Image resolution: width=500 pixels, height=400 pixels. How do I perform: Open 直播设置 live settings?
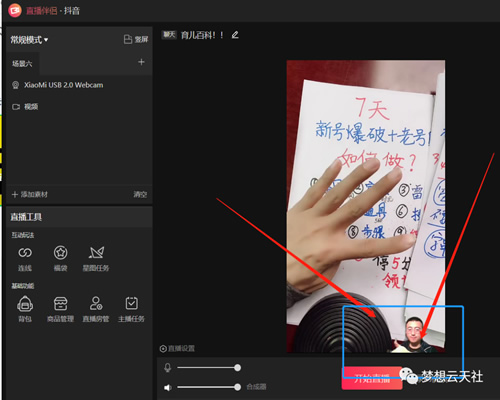[177, 348]
